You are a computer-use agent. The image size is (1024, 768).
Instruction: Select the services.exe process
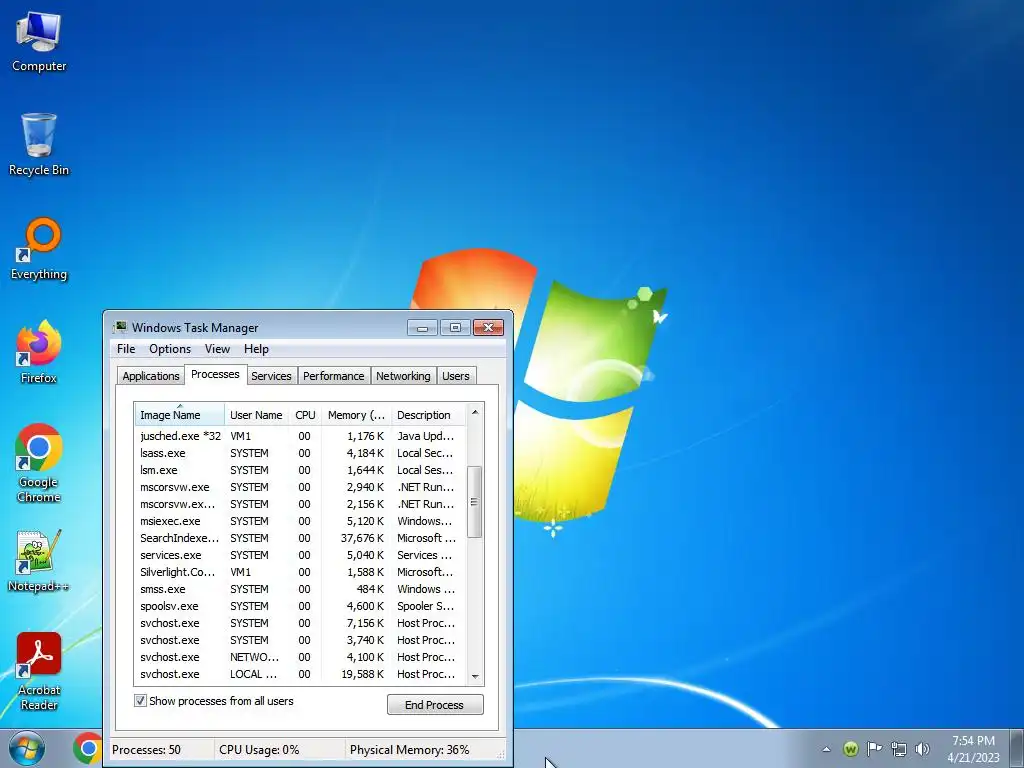(300, 554)
